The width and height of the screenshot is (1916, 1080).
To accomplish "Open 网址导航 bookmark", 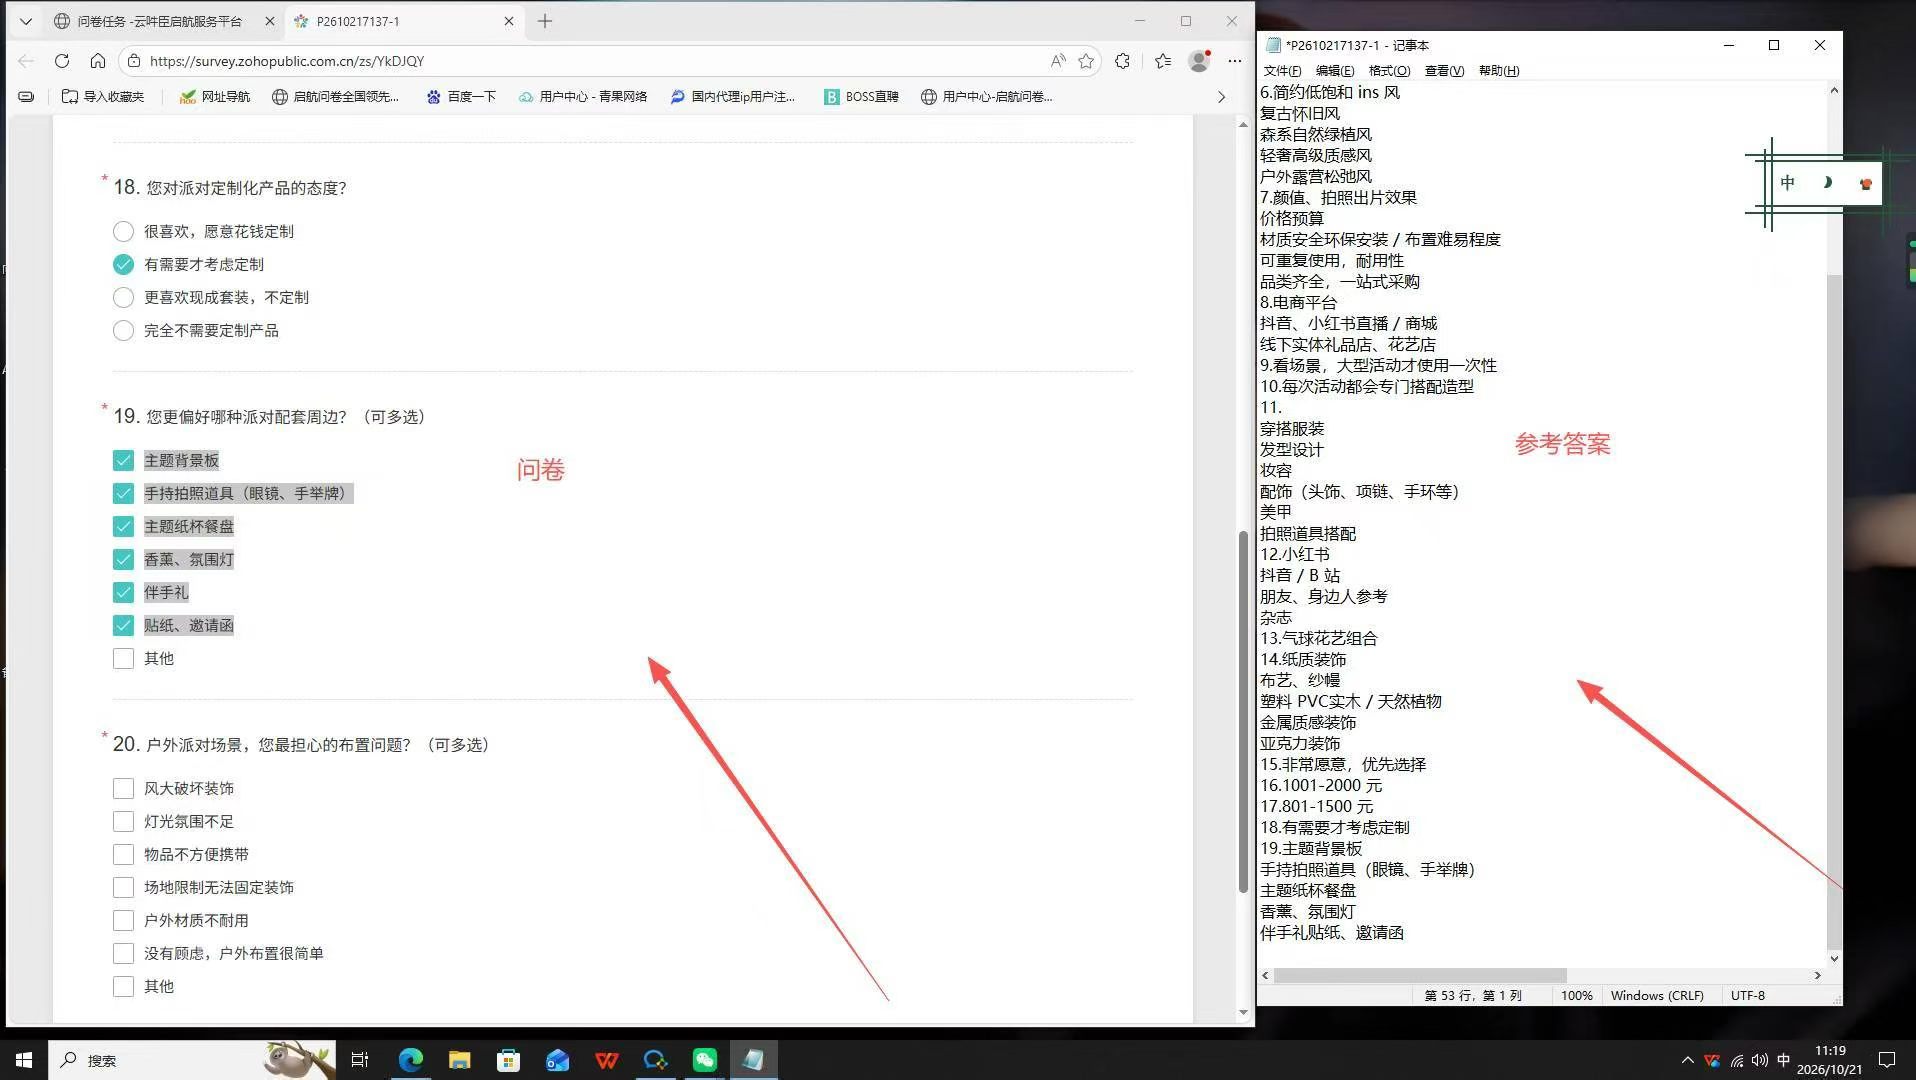I will pos(215,97).
